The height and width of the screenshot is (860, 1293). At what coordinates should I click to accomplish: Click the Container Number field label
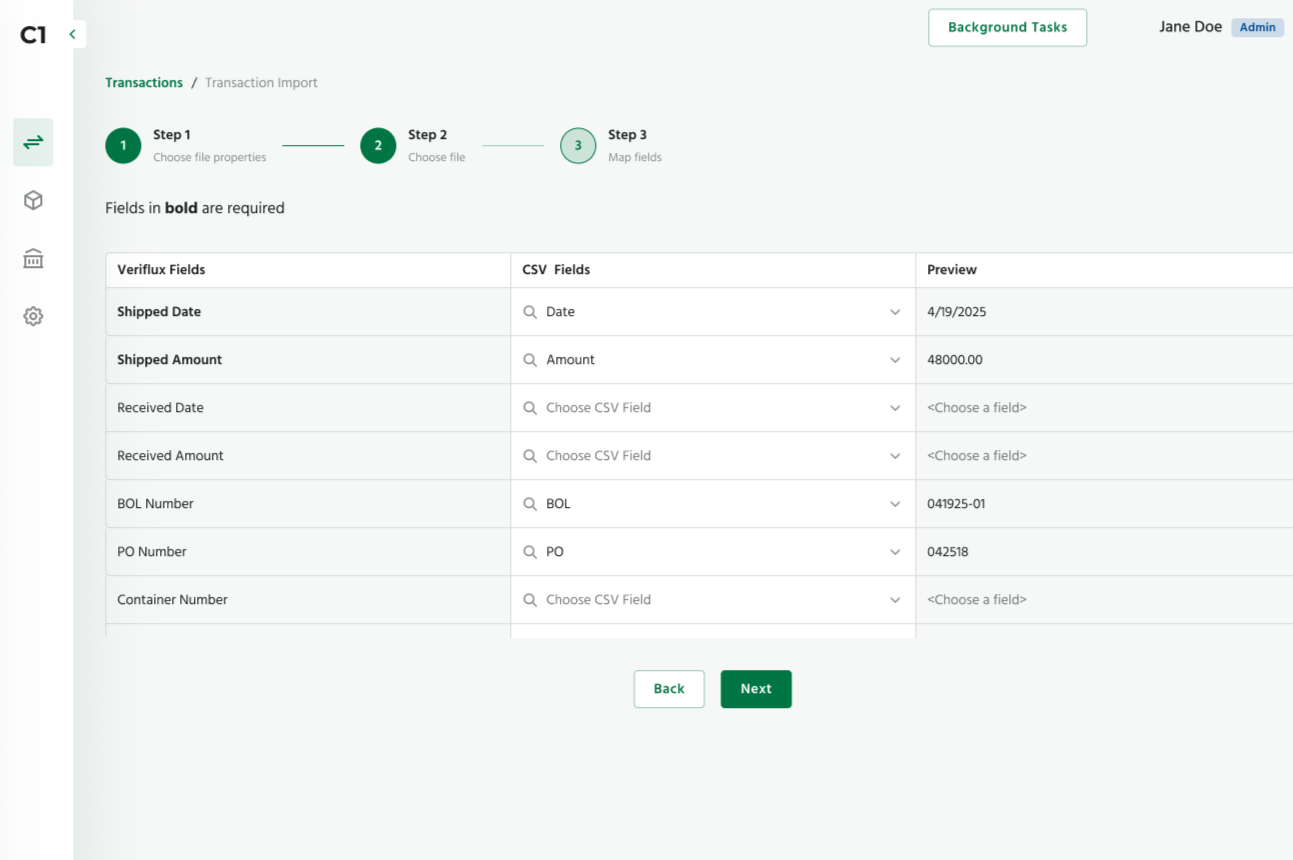point(172,600)
